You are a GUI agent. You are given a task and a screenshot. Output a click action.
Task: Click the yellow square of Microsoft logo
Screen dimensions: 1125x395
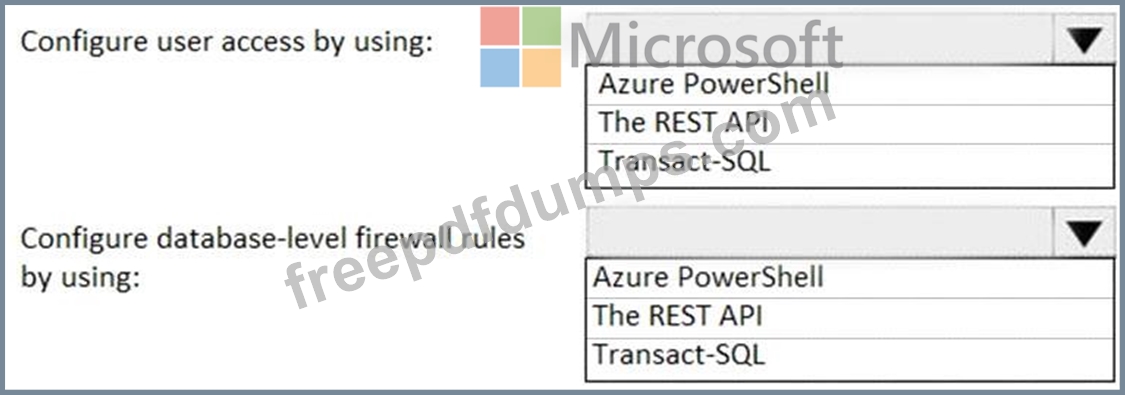[541, 67]
